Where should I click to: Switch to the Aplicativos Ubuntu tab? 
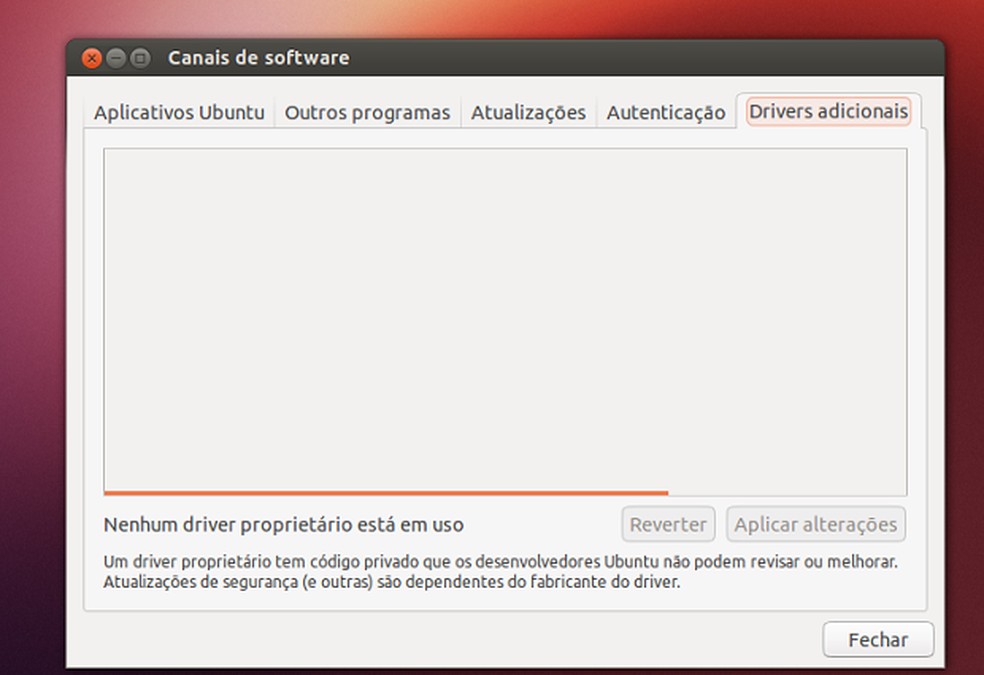pos(179,112)
